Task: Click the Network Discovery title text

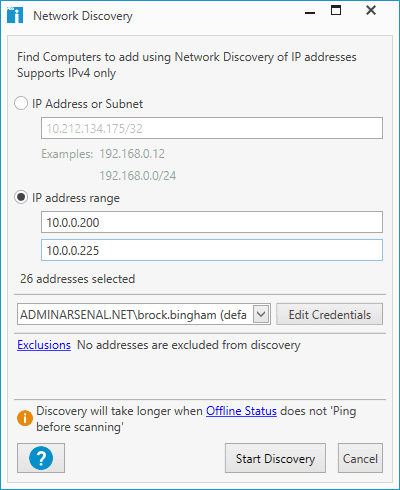Action: [83, 16]
